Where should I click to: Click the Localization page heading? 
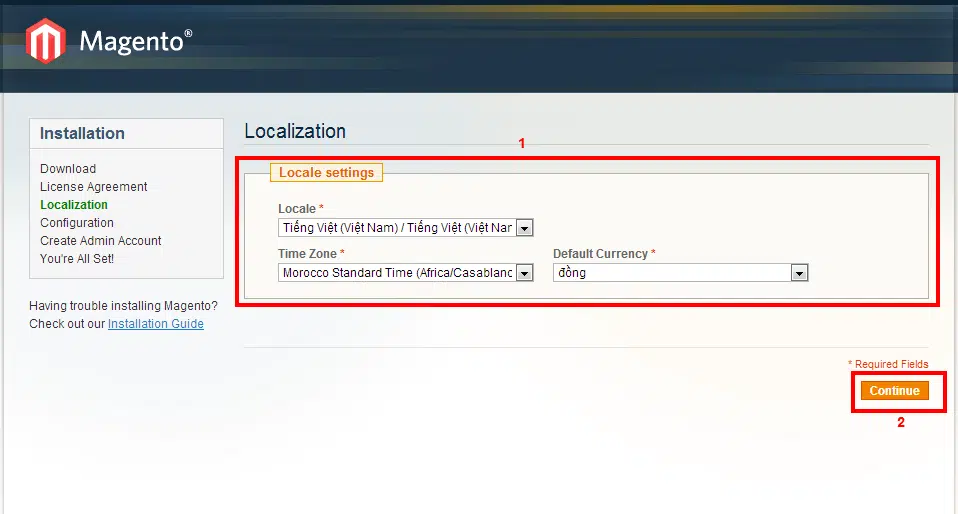pos(295,131)
